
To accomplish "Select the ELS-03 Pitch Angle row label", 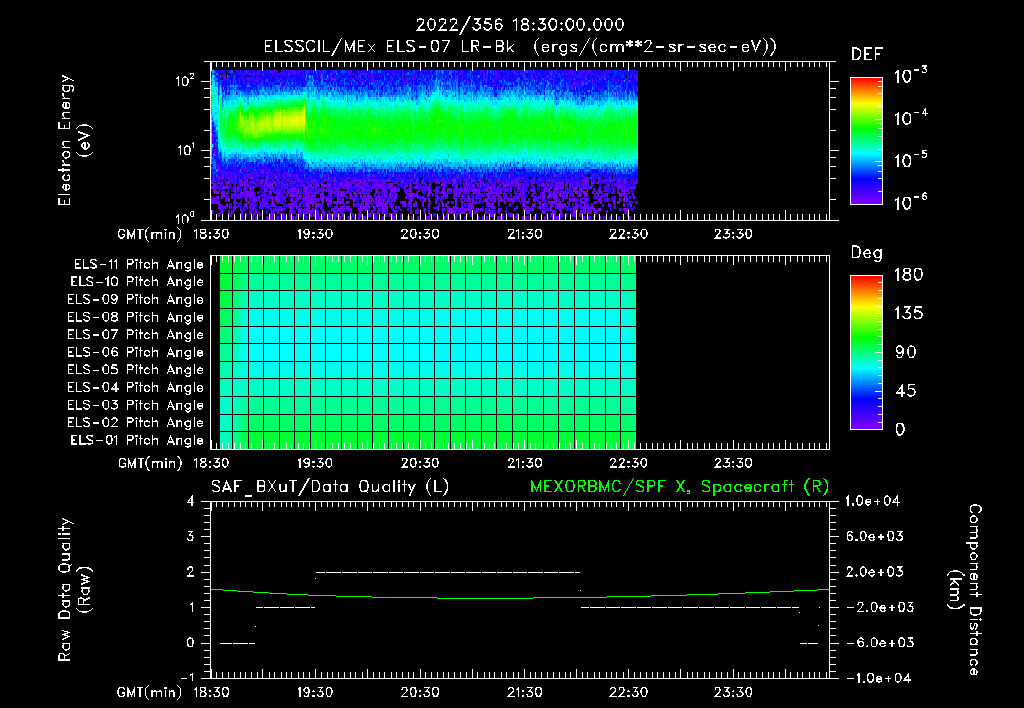I will click(x=136, y=405).
